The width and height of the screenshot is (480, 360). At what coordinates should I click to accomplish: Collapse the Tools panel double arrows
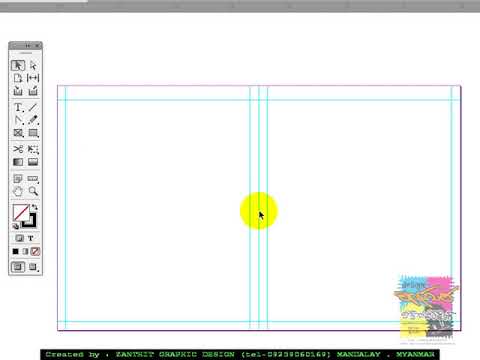pos(28,46)
